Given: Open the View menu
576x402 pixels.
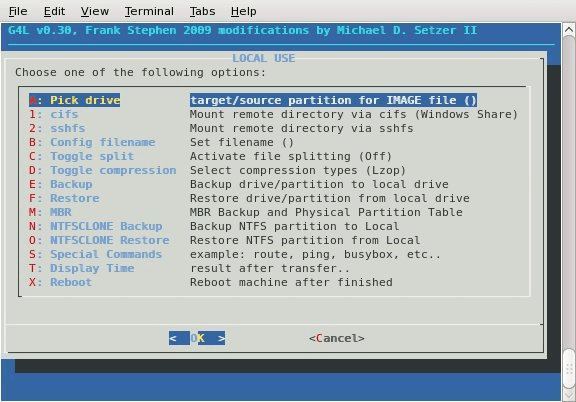Looking at the screenshot, I should [95, 11].
